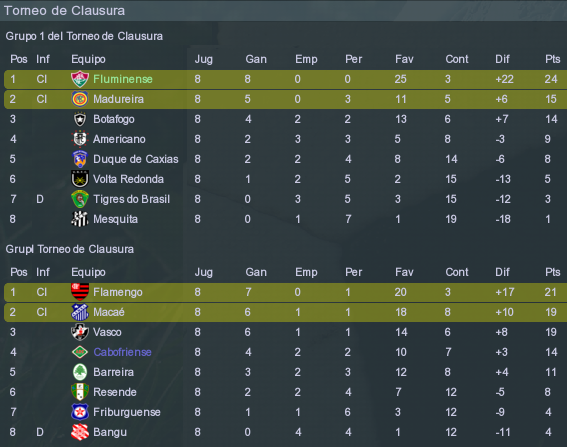Click the Bangu red-white crest icon
The image size is (567, 447).
[80, 432]
